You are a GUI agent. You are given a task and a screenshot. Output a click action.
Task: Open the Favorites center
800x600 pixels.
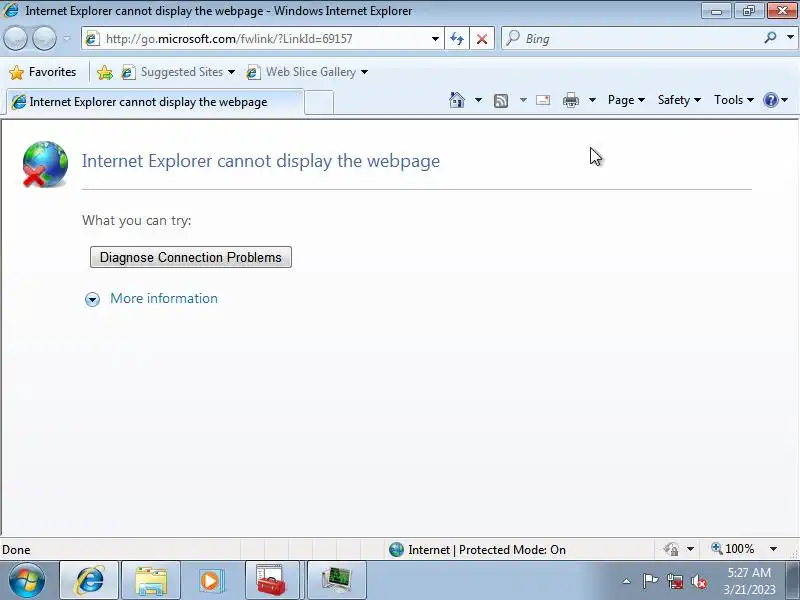tap(42, 72)
